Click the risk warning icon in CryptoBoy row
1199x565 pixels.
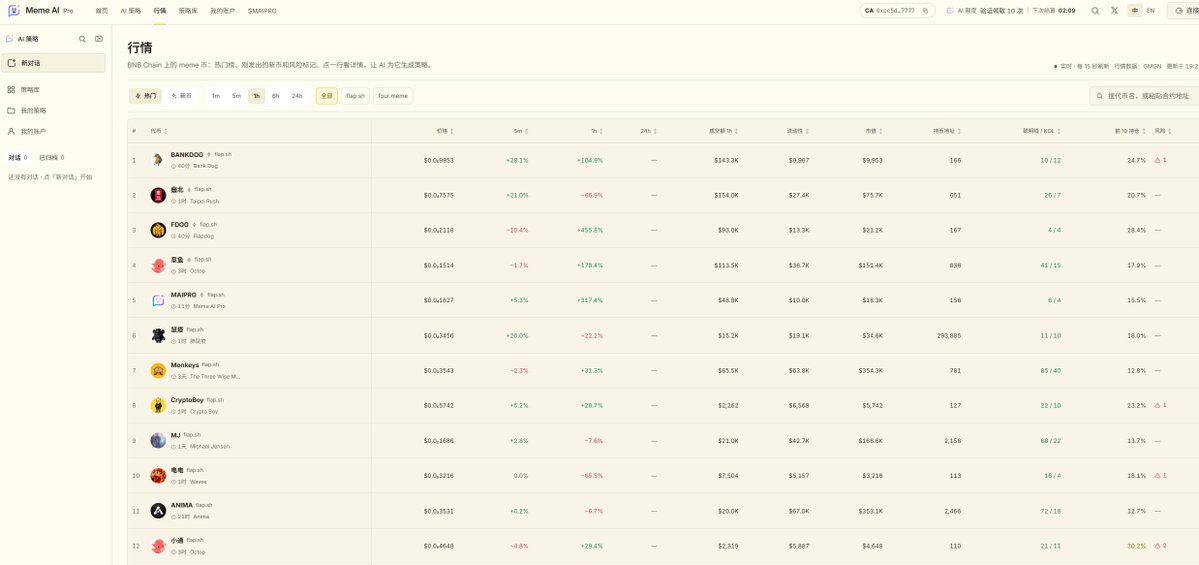(1158, 405)
